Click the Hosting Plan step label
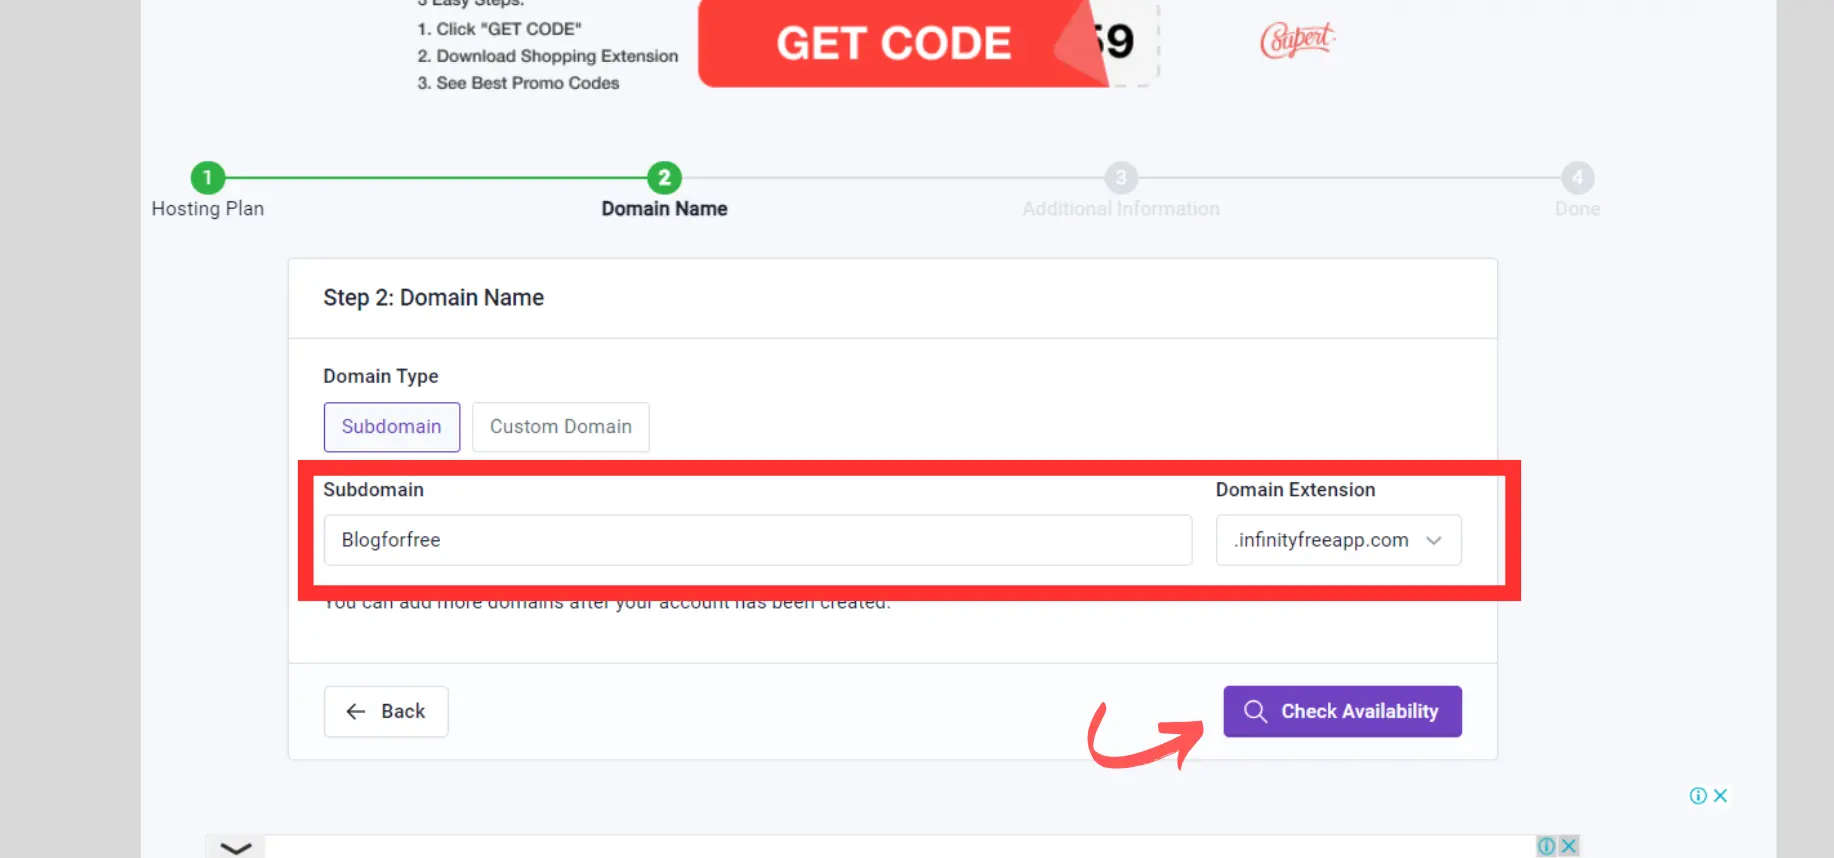Image resolution: width=1834 pixels, height=858 pixels. [x=208, y=209]
